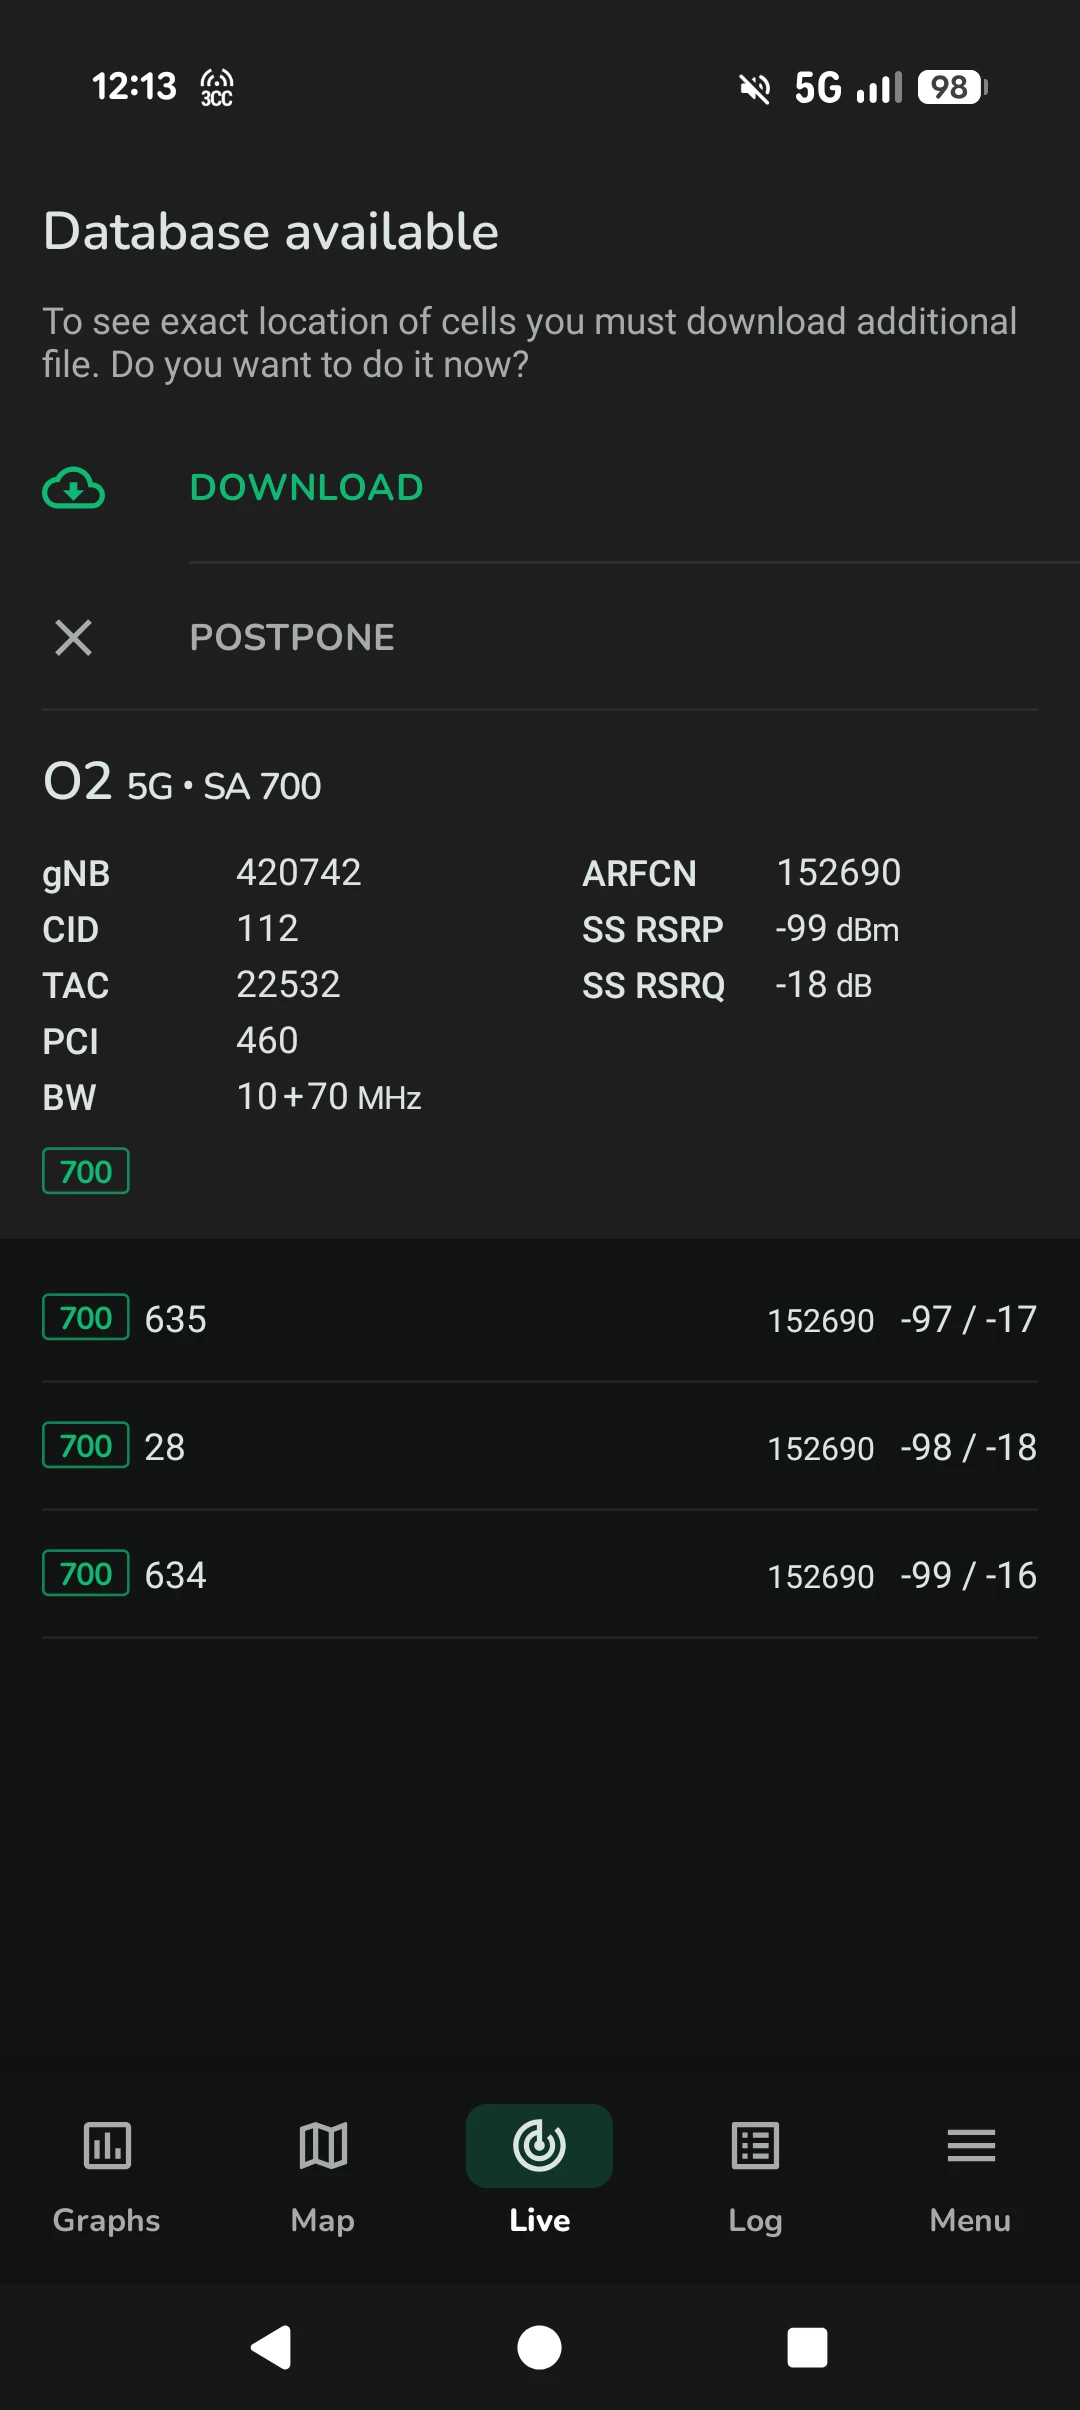Switch to the Map tab
Screen dimensions: 1080x2410
(x=323, y=2219)
